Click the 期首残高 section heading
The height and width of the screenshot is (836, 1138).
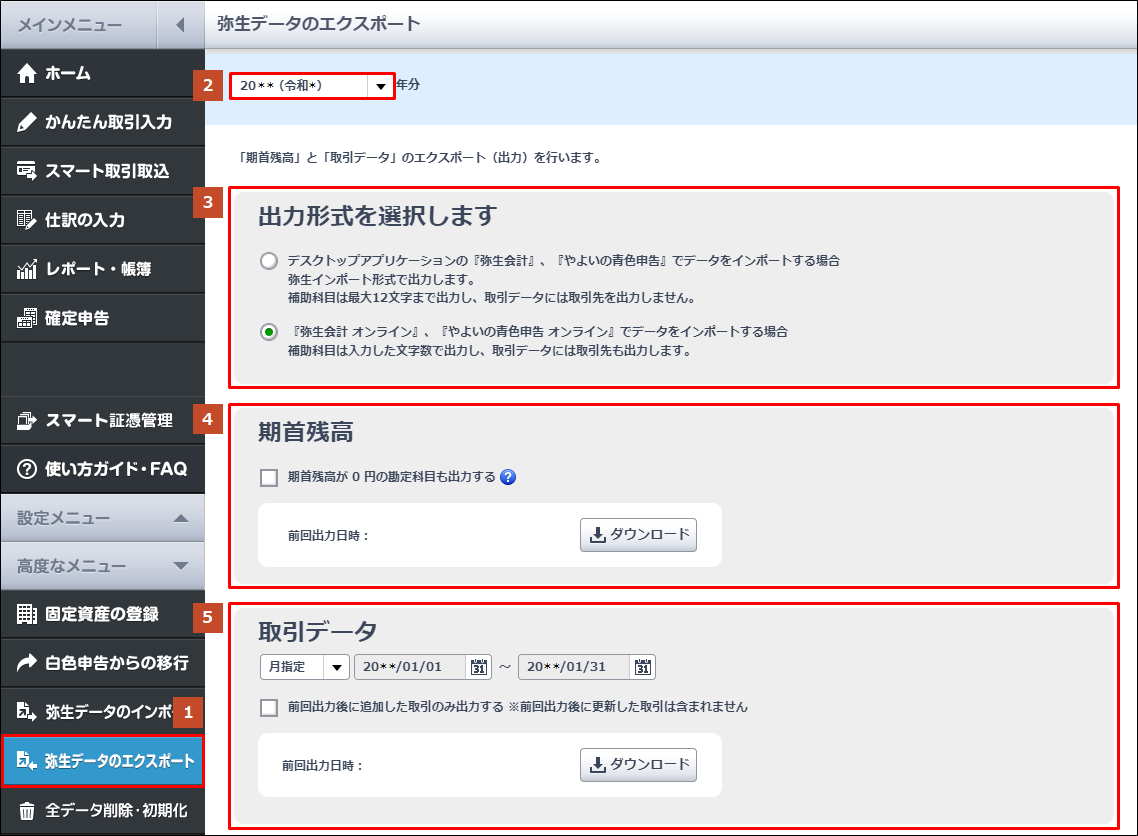(x=306, y=432)
